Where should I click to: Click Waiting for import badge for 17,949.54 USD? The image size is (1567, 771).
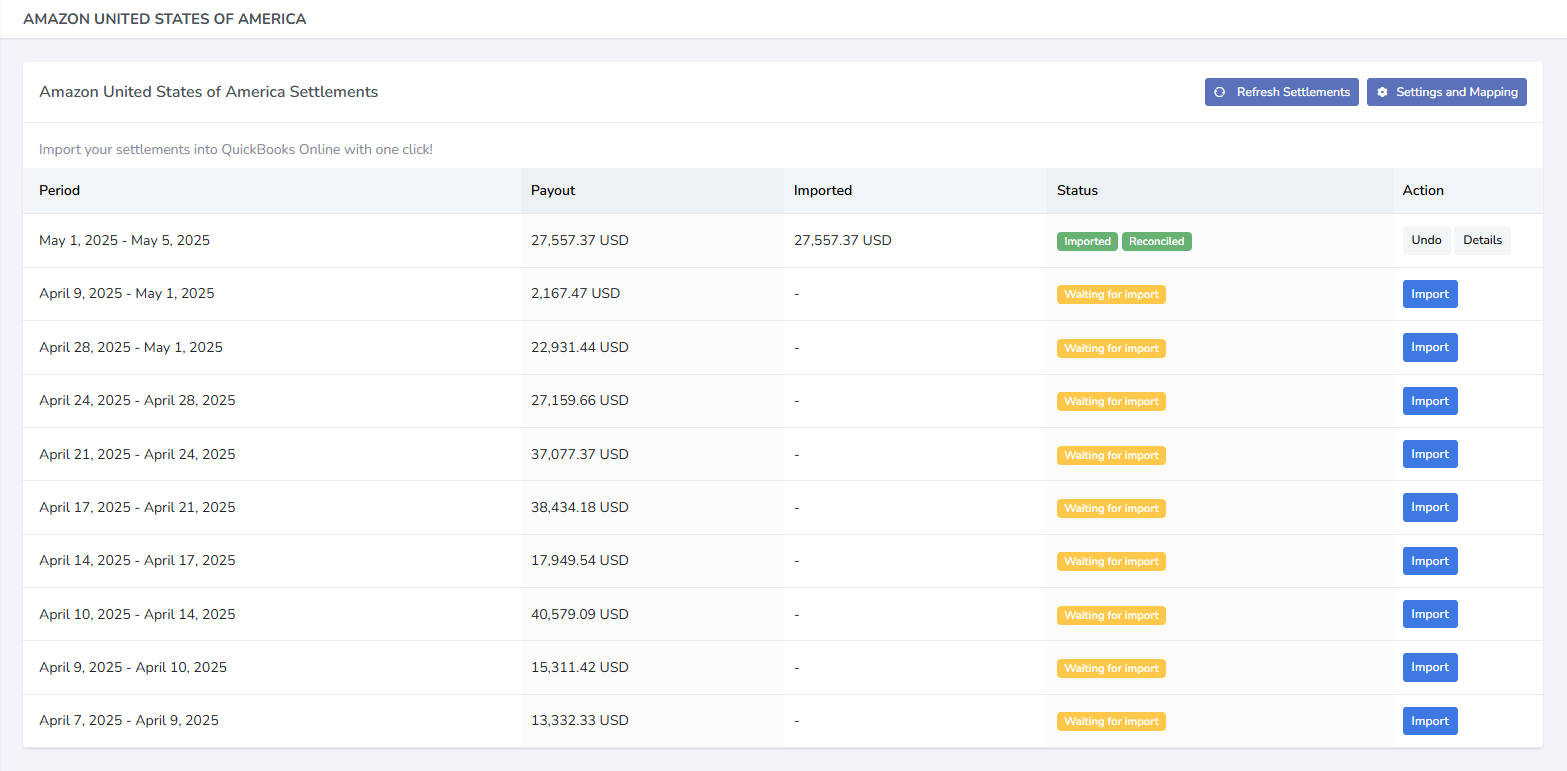1111,561
